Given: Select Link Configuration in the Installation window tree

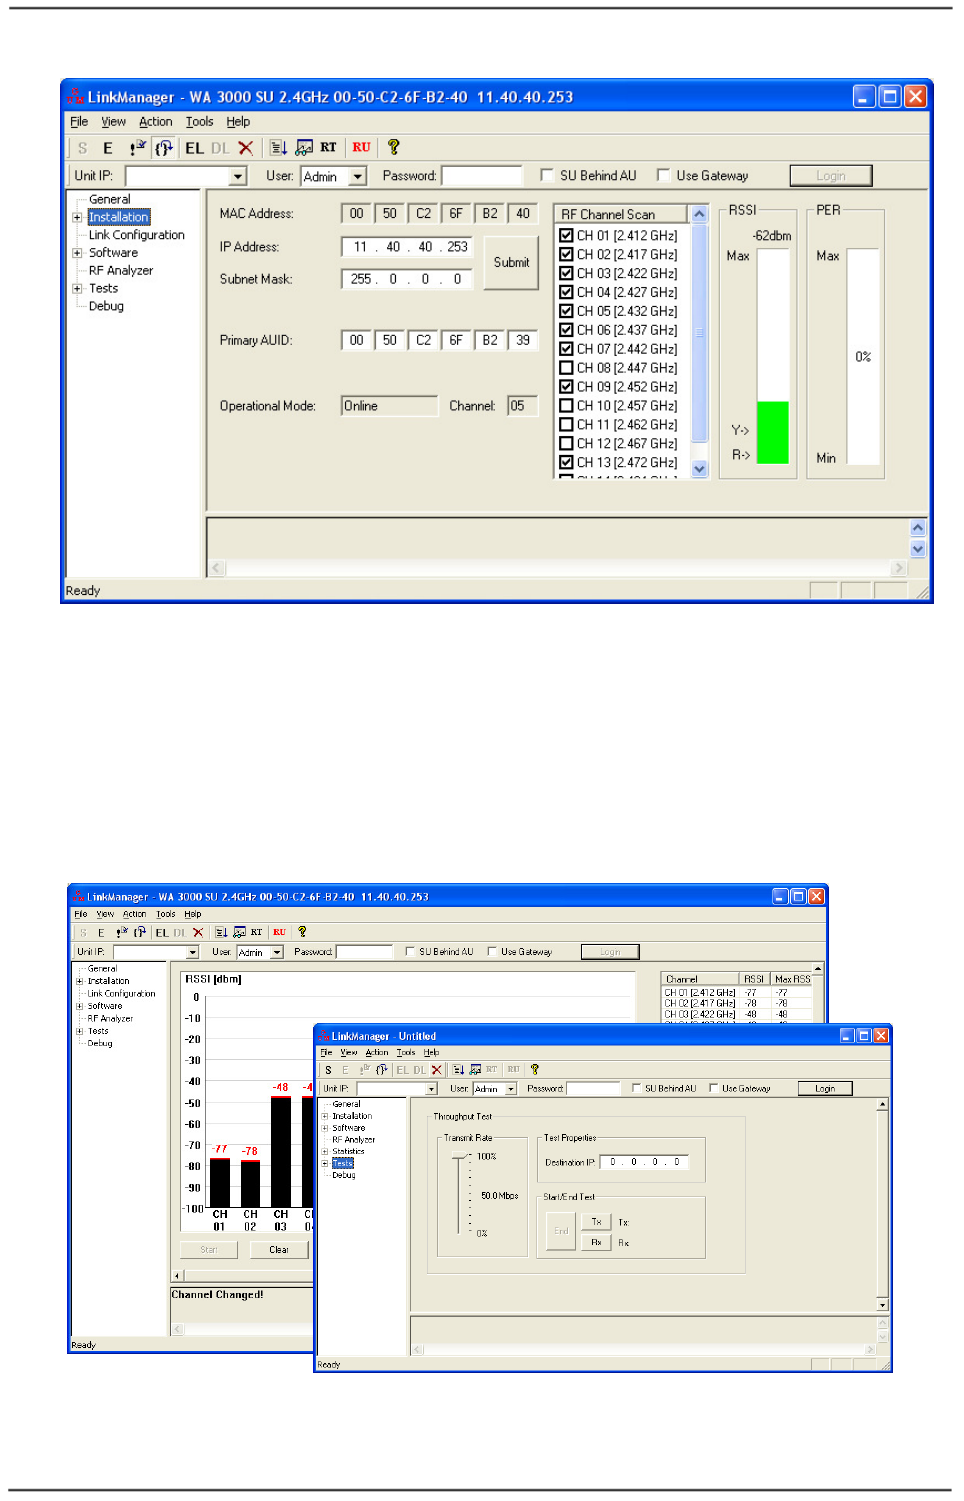Looking at the screenshot, I should coord(136,235).
